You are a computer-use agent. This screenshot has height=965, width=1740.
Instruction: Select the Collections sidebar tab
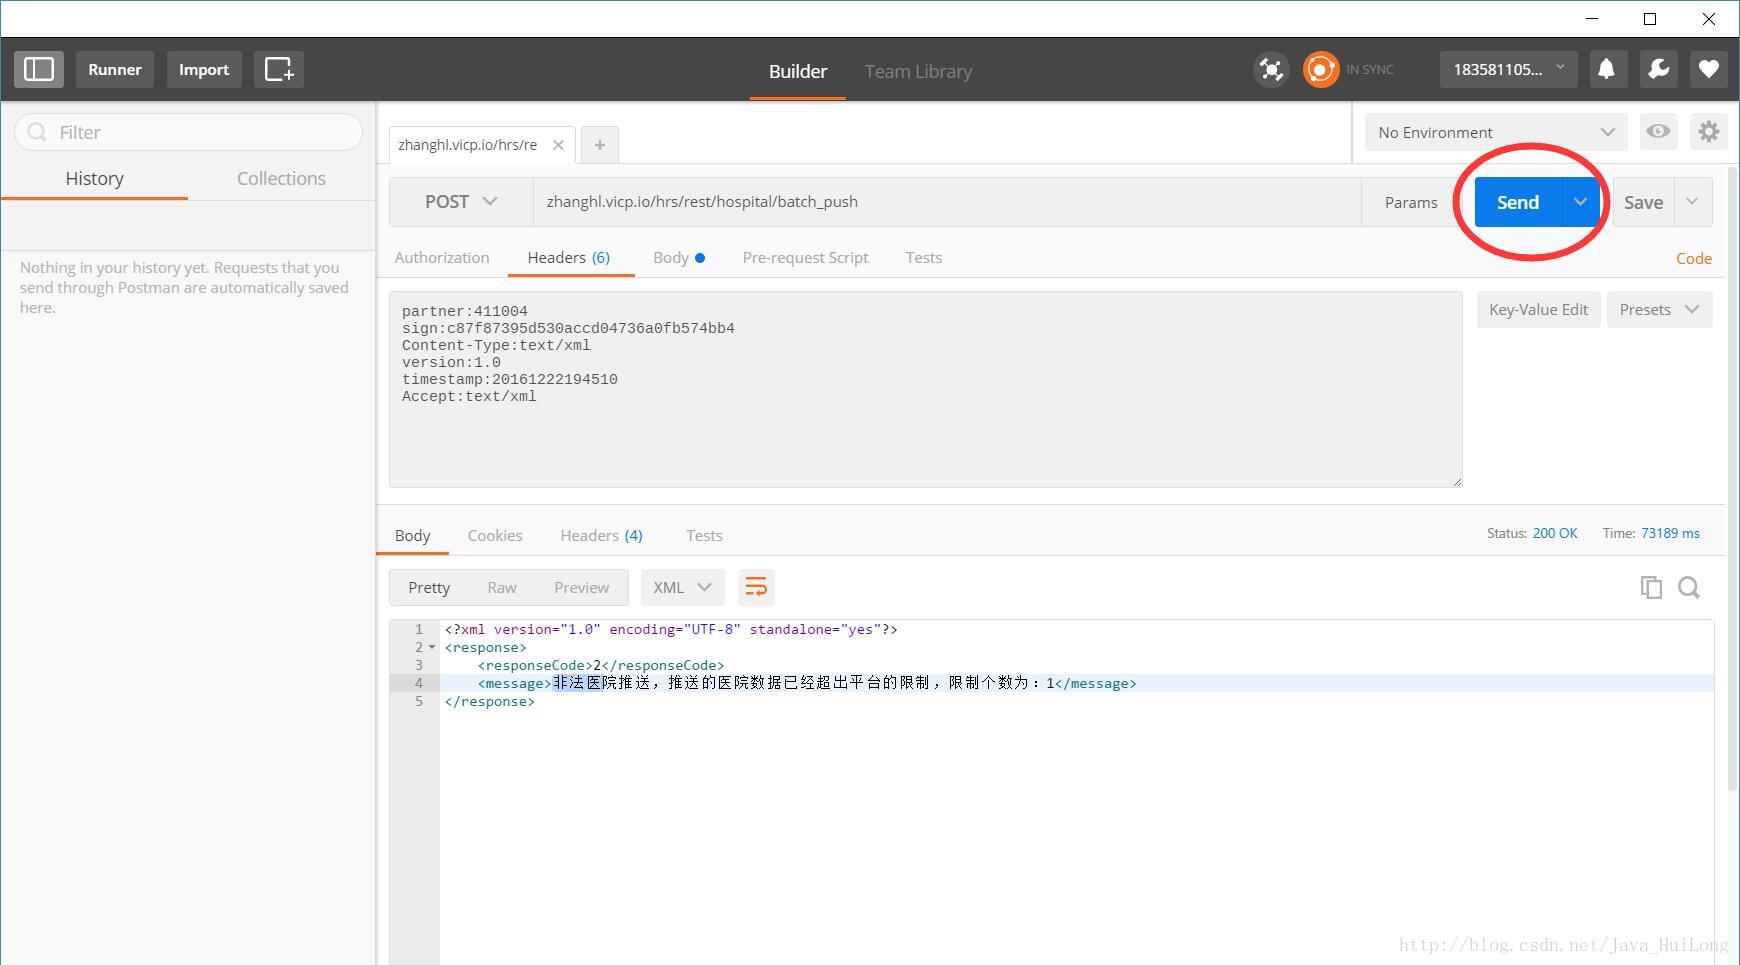281,178
